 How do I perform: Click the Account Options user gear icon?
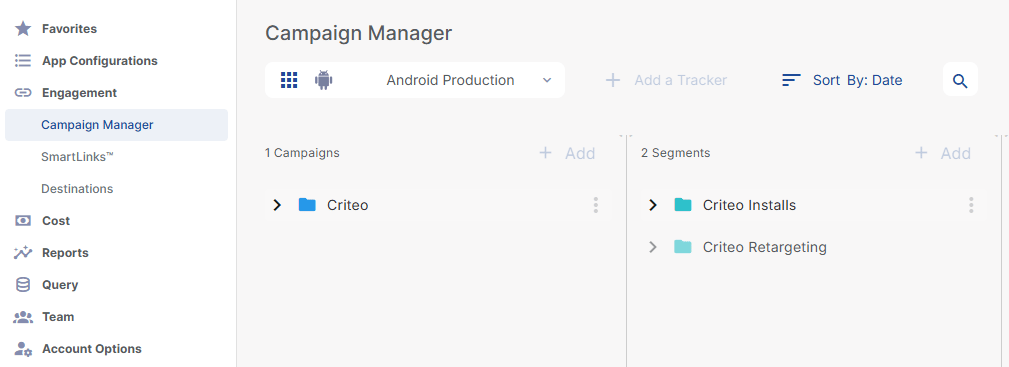point(23,349)
